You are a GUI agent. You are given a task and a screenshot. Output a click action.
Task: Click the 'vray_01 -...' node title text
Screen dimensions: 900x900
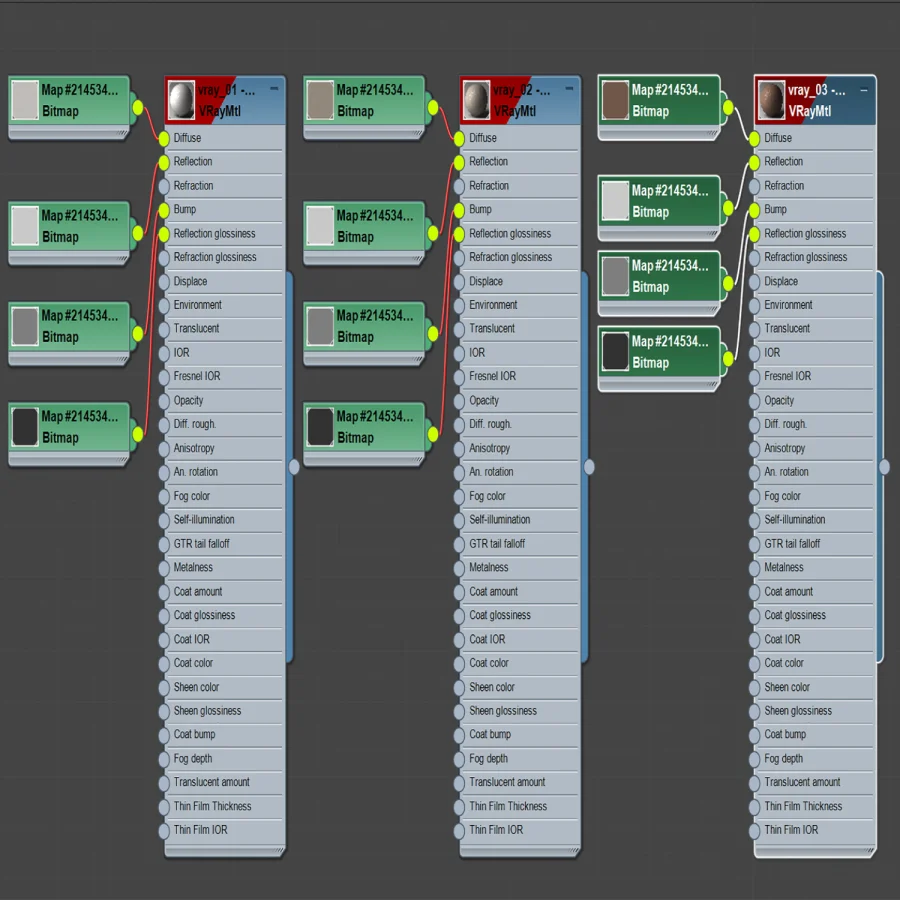pos(227,90)
